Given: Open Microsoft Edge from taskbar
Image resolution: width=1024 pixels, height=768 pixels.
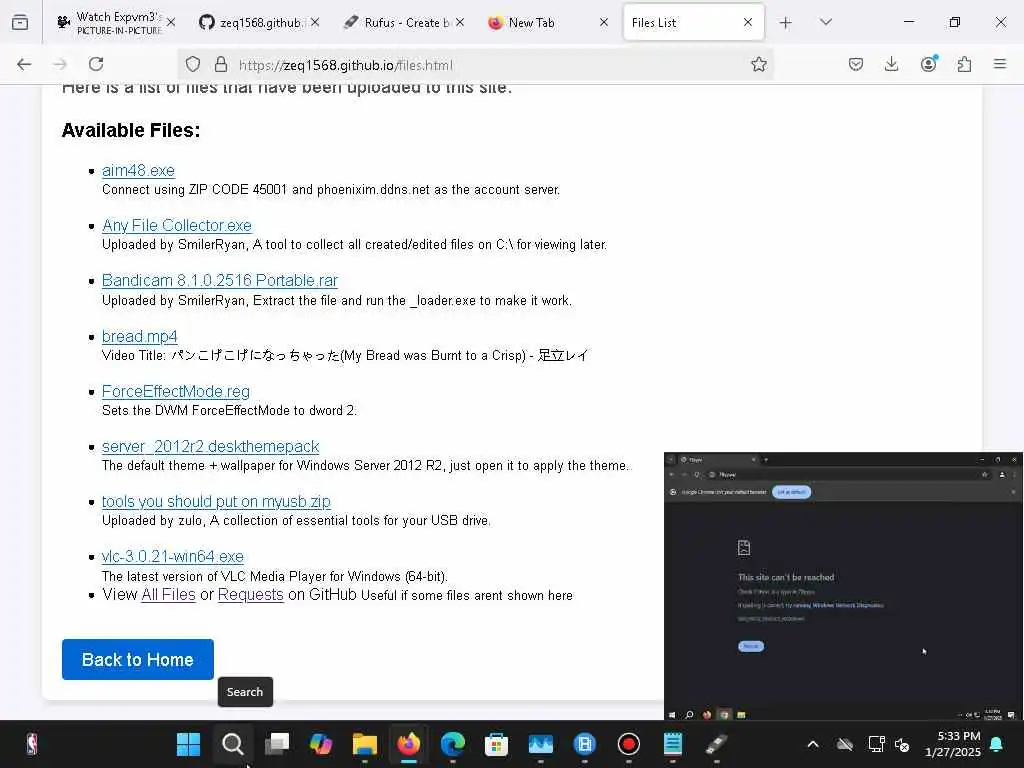Looking at the screenshot, I should [453, 744].
